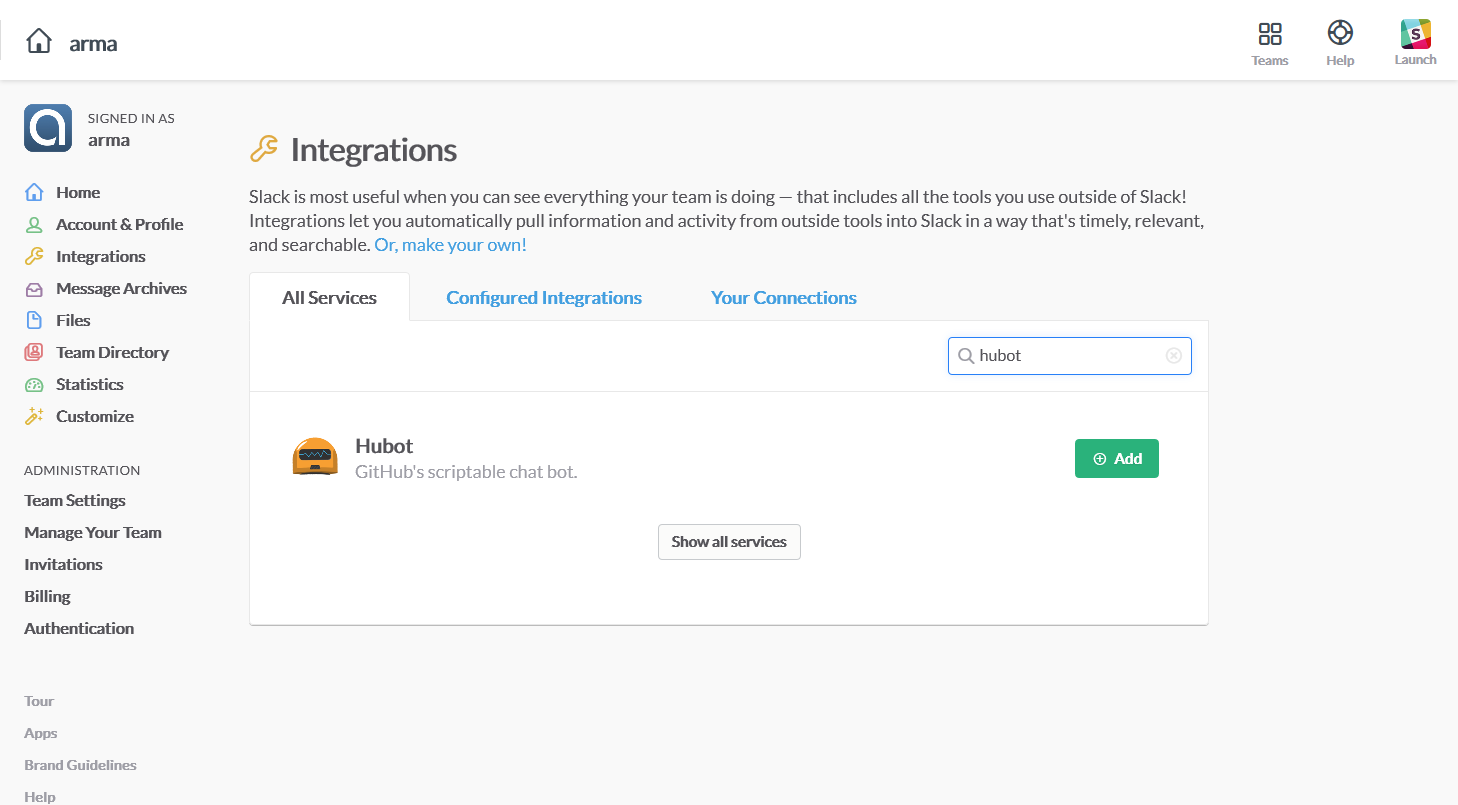Open Billing page
The height and width of the screenshot is (805, 1458).
47,596
